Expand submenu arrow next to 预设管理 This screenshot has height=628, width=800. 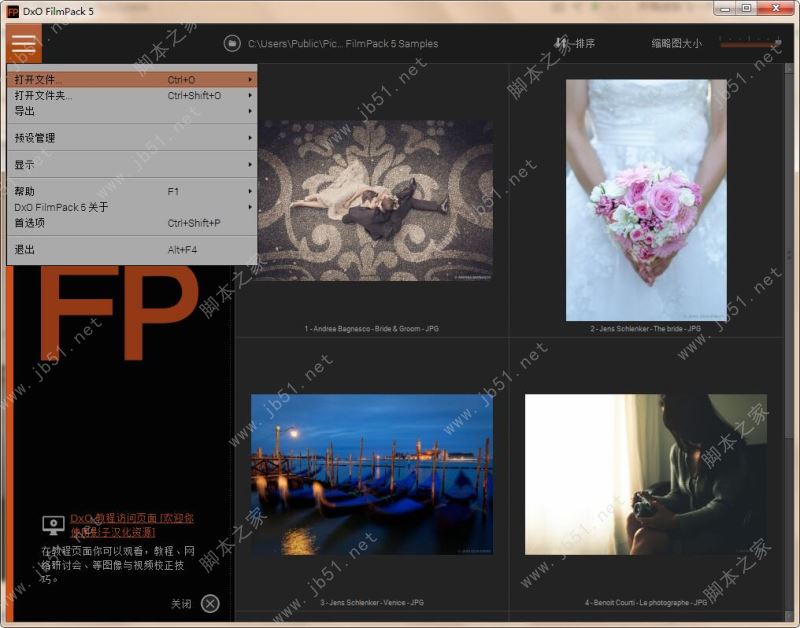[x=250, y=138]
